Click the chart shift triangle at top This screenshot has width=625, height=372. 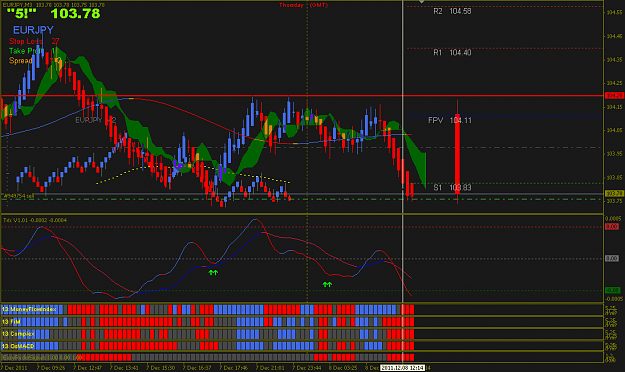click(x=421, y=2)
